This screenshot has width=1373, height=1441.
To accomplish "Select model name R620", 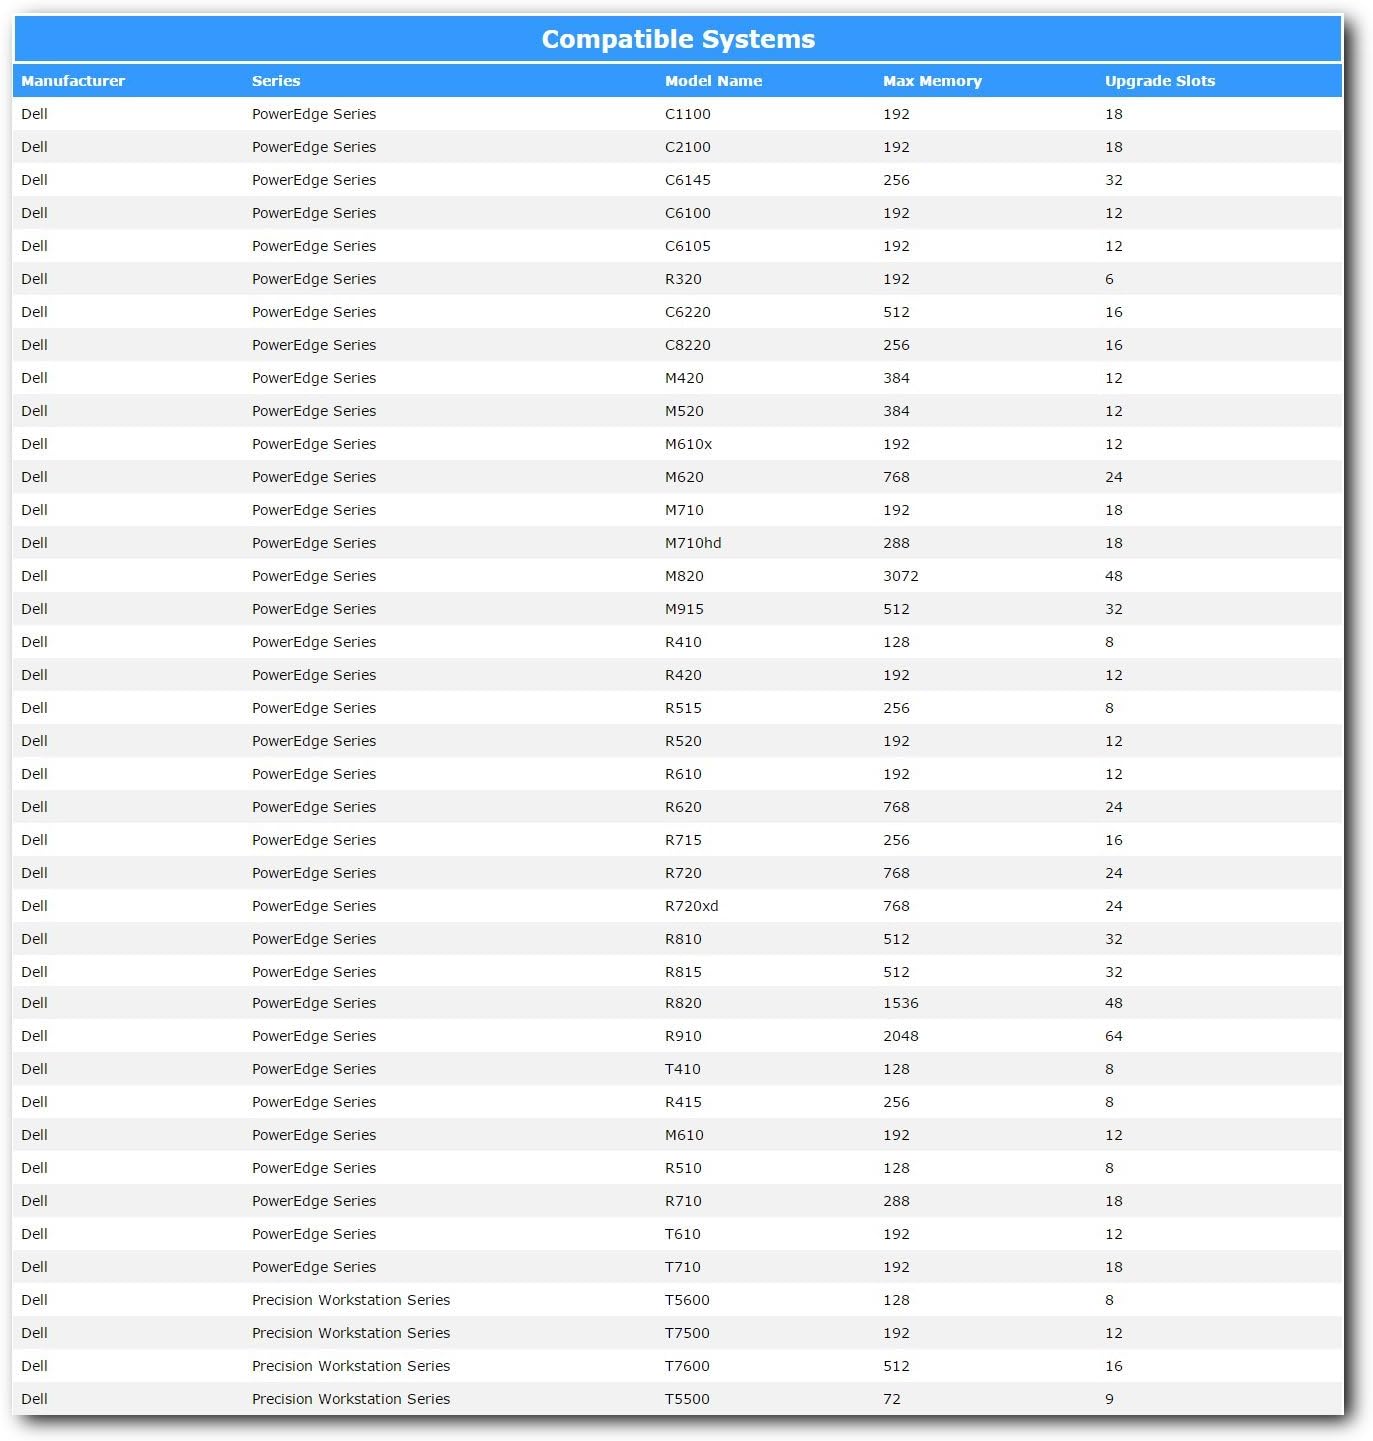I will click(x=683, y=807).
